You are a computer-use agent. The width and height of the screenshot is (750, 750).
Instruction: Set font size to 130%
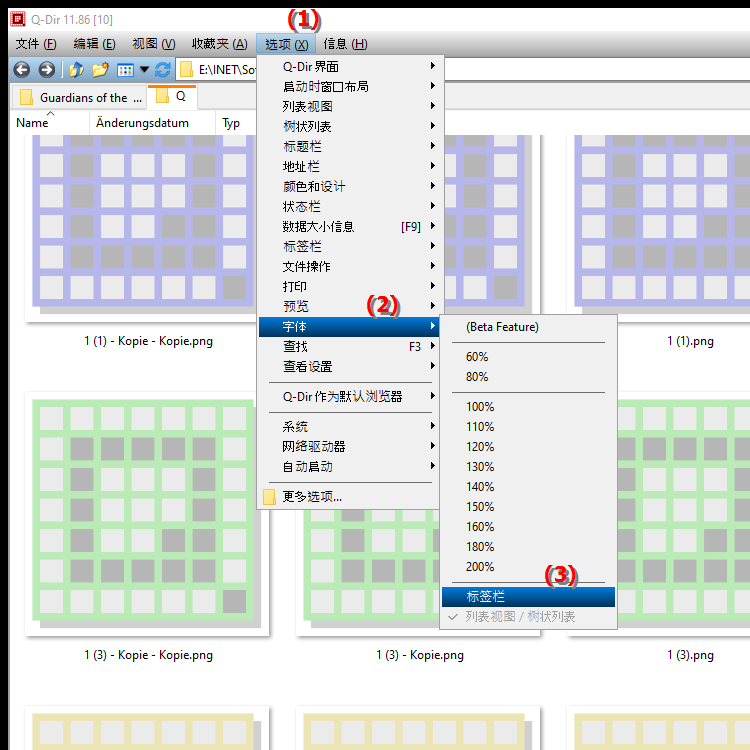click(x=528, y=467)
